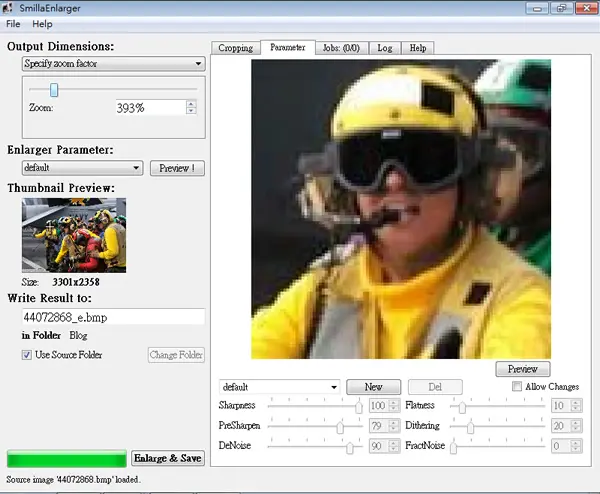Enable the Allow Changes checkbox
600x494 pixels.
click(x=517, y=386)
